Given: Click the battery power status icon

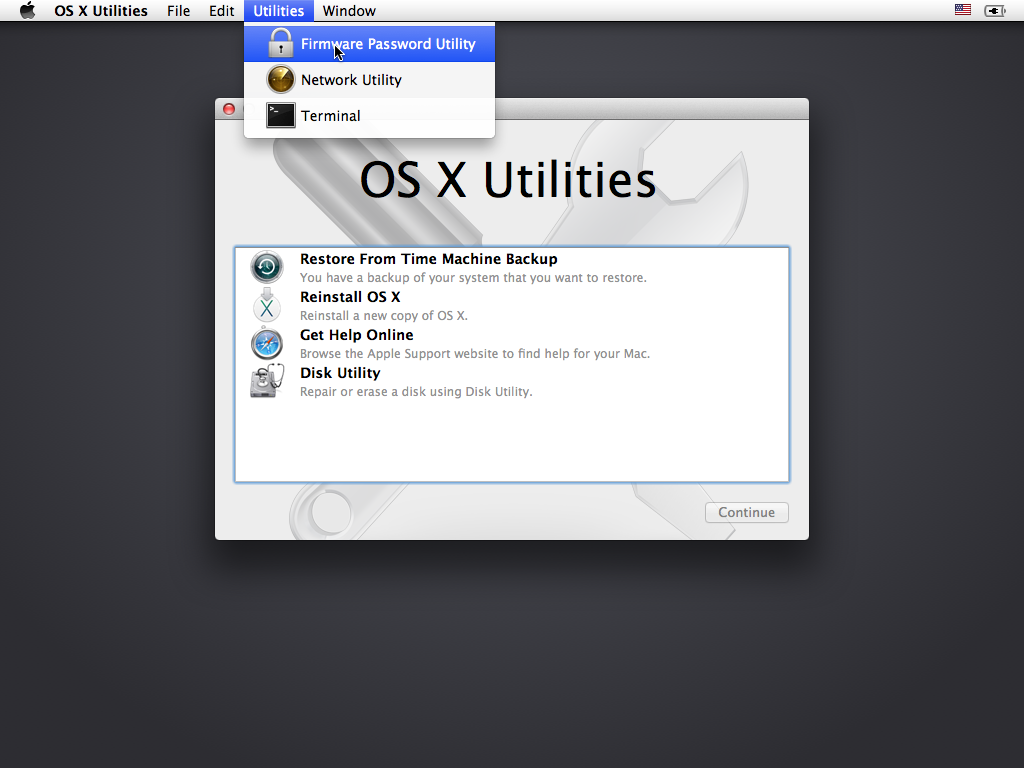Looking at the screenshot, I should (994, 11).
